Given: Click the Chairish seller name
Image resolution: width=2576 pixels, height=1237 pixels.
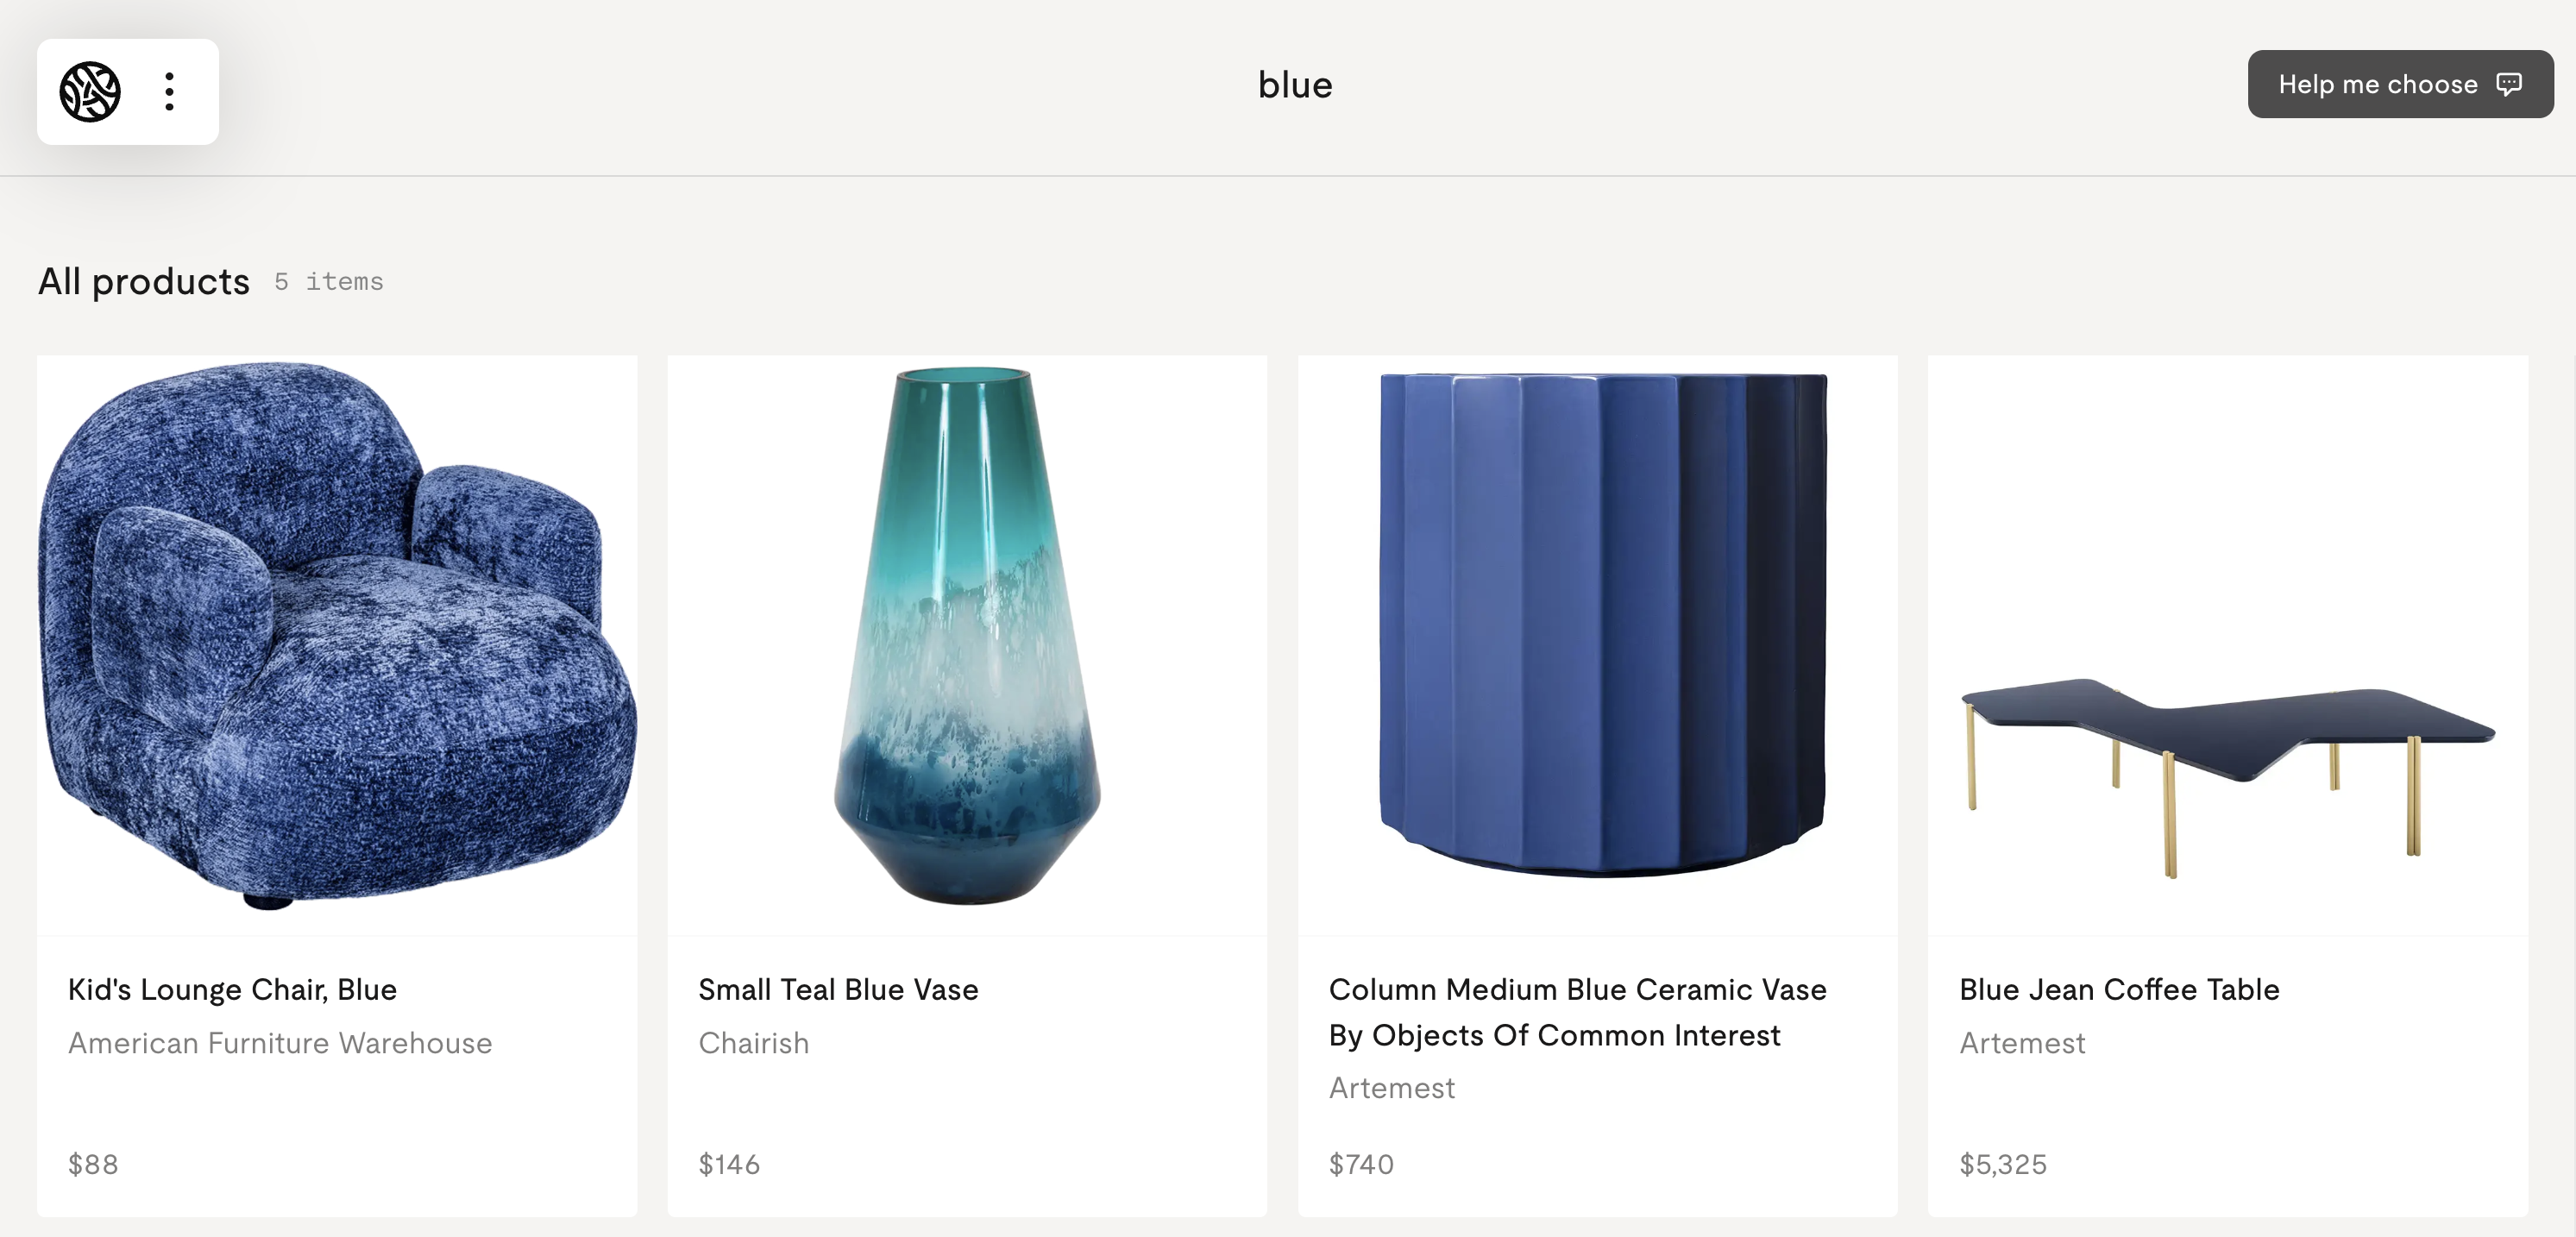Looking at the screenshot, I should pos(754,1043).
